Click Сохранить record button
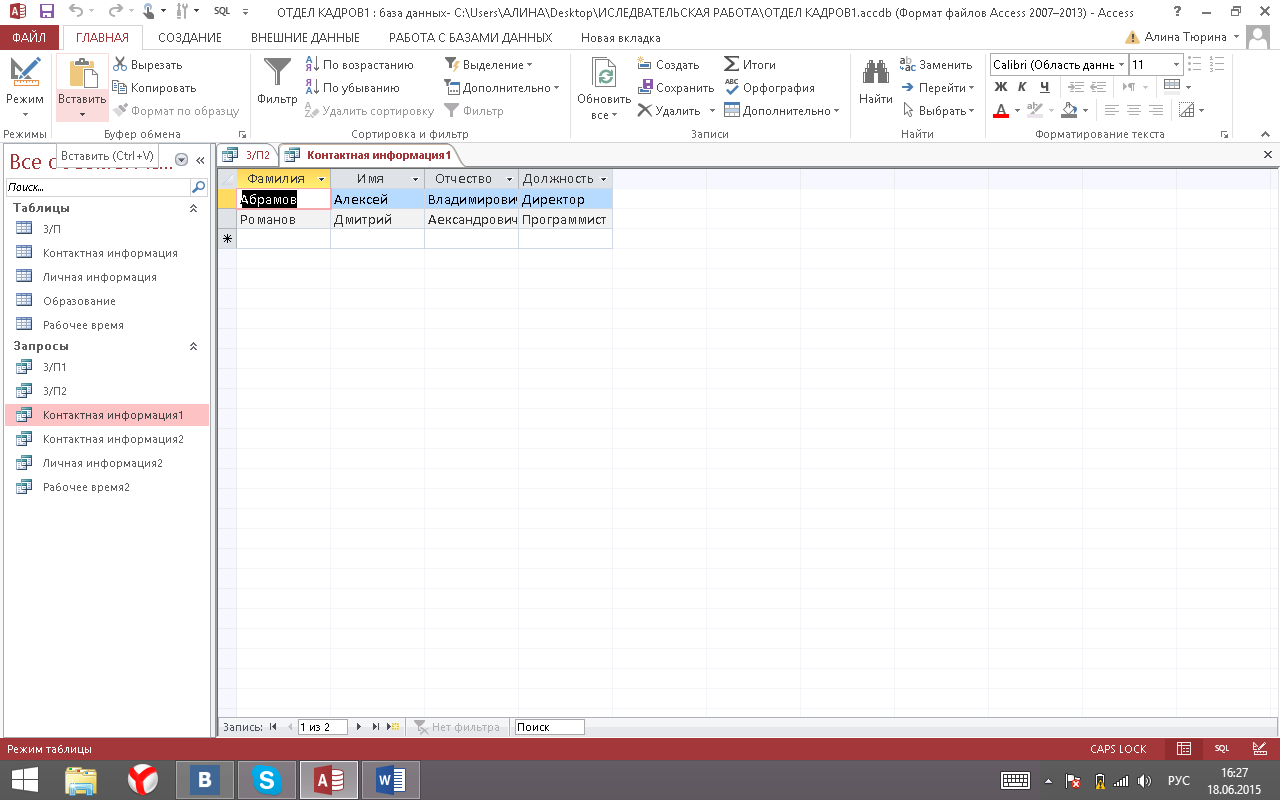The width and height of the screenshot is (1280, 800). (x=675, y=88)
